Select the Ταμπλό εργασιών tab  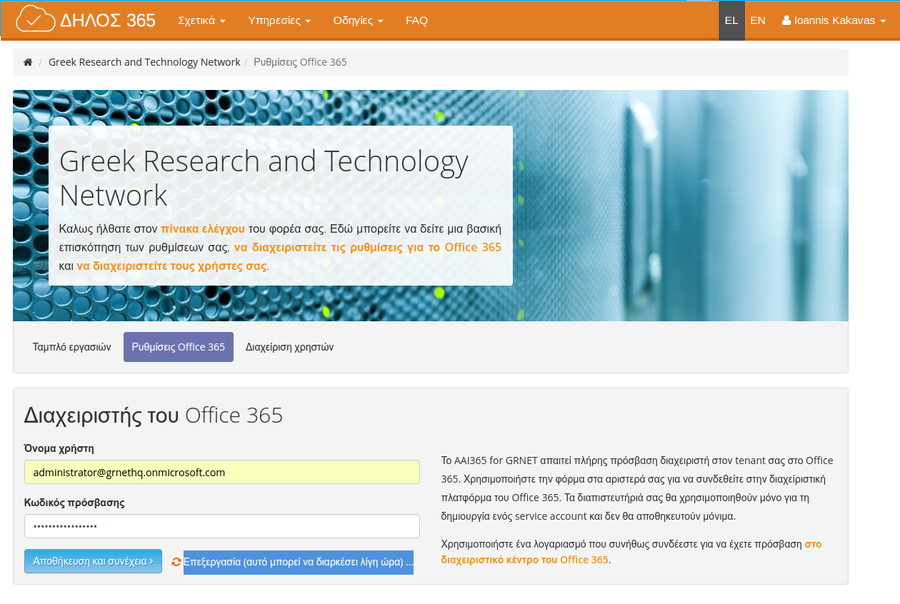[x=71, y=347]
